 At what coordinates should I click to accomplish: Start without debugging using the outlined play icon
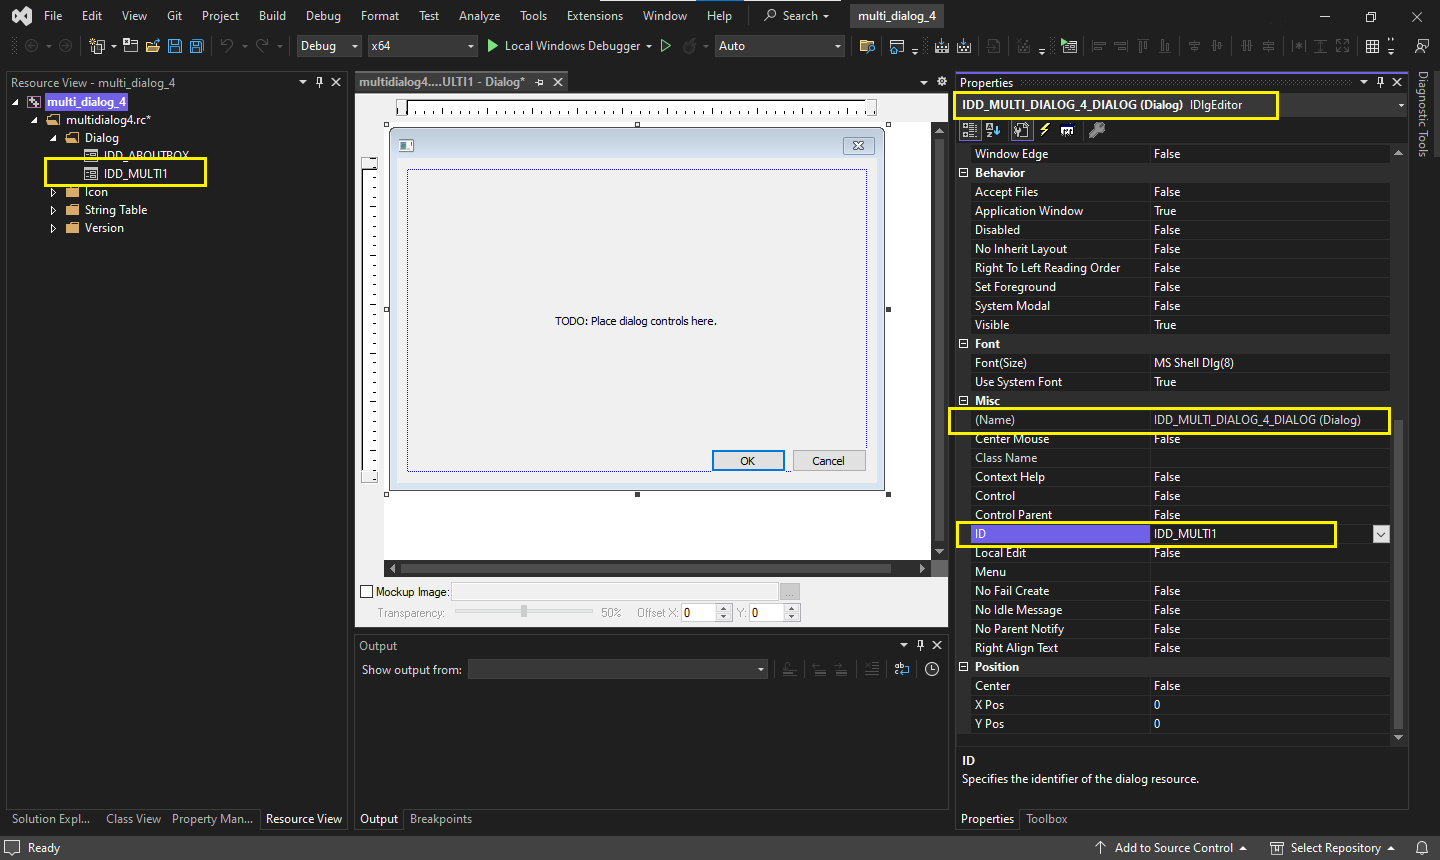tap(666, 46)
